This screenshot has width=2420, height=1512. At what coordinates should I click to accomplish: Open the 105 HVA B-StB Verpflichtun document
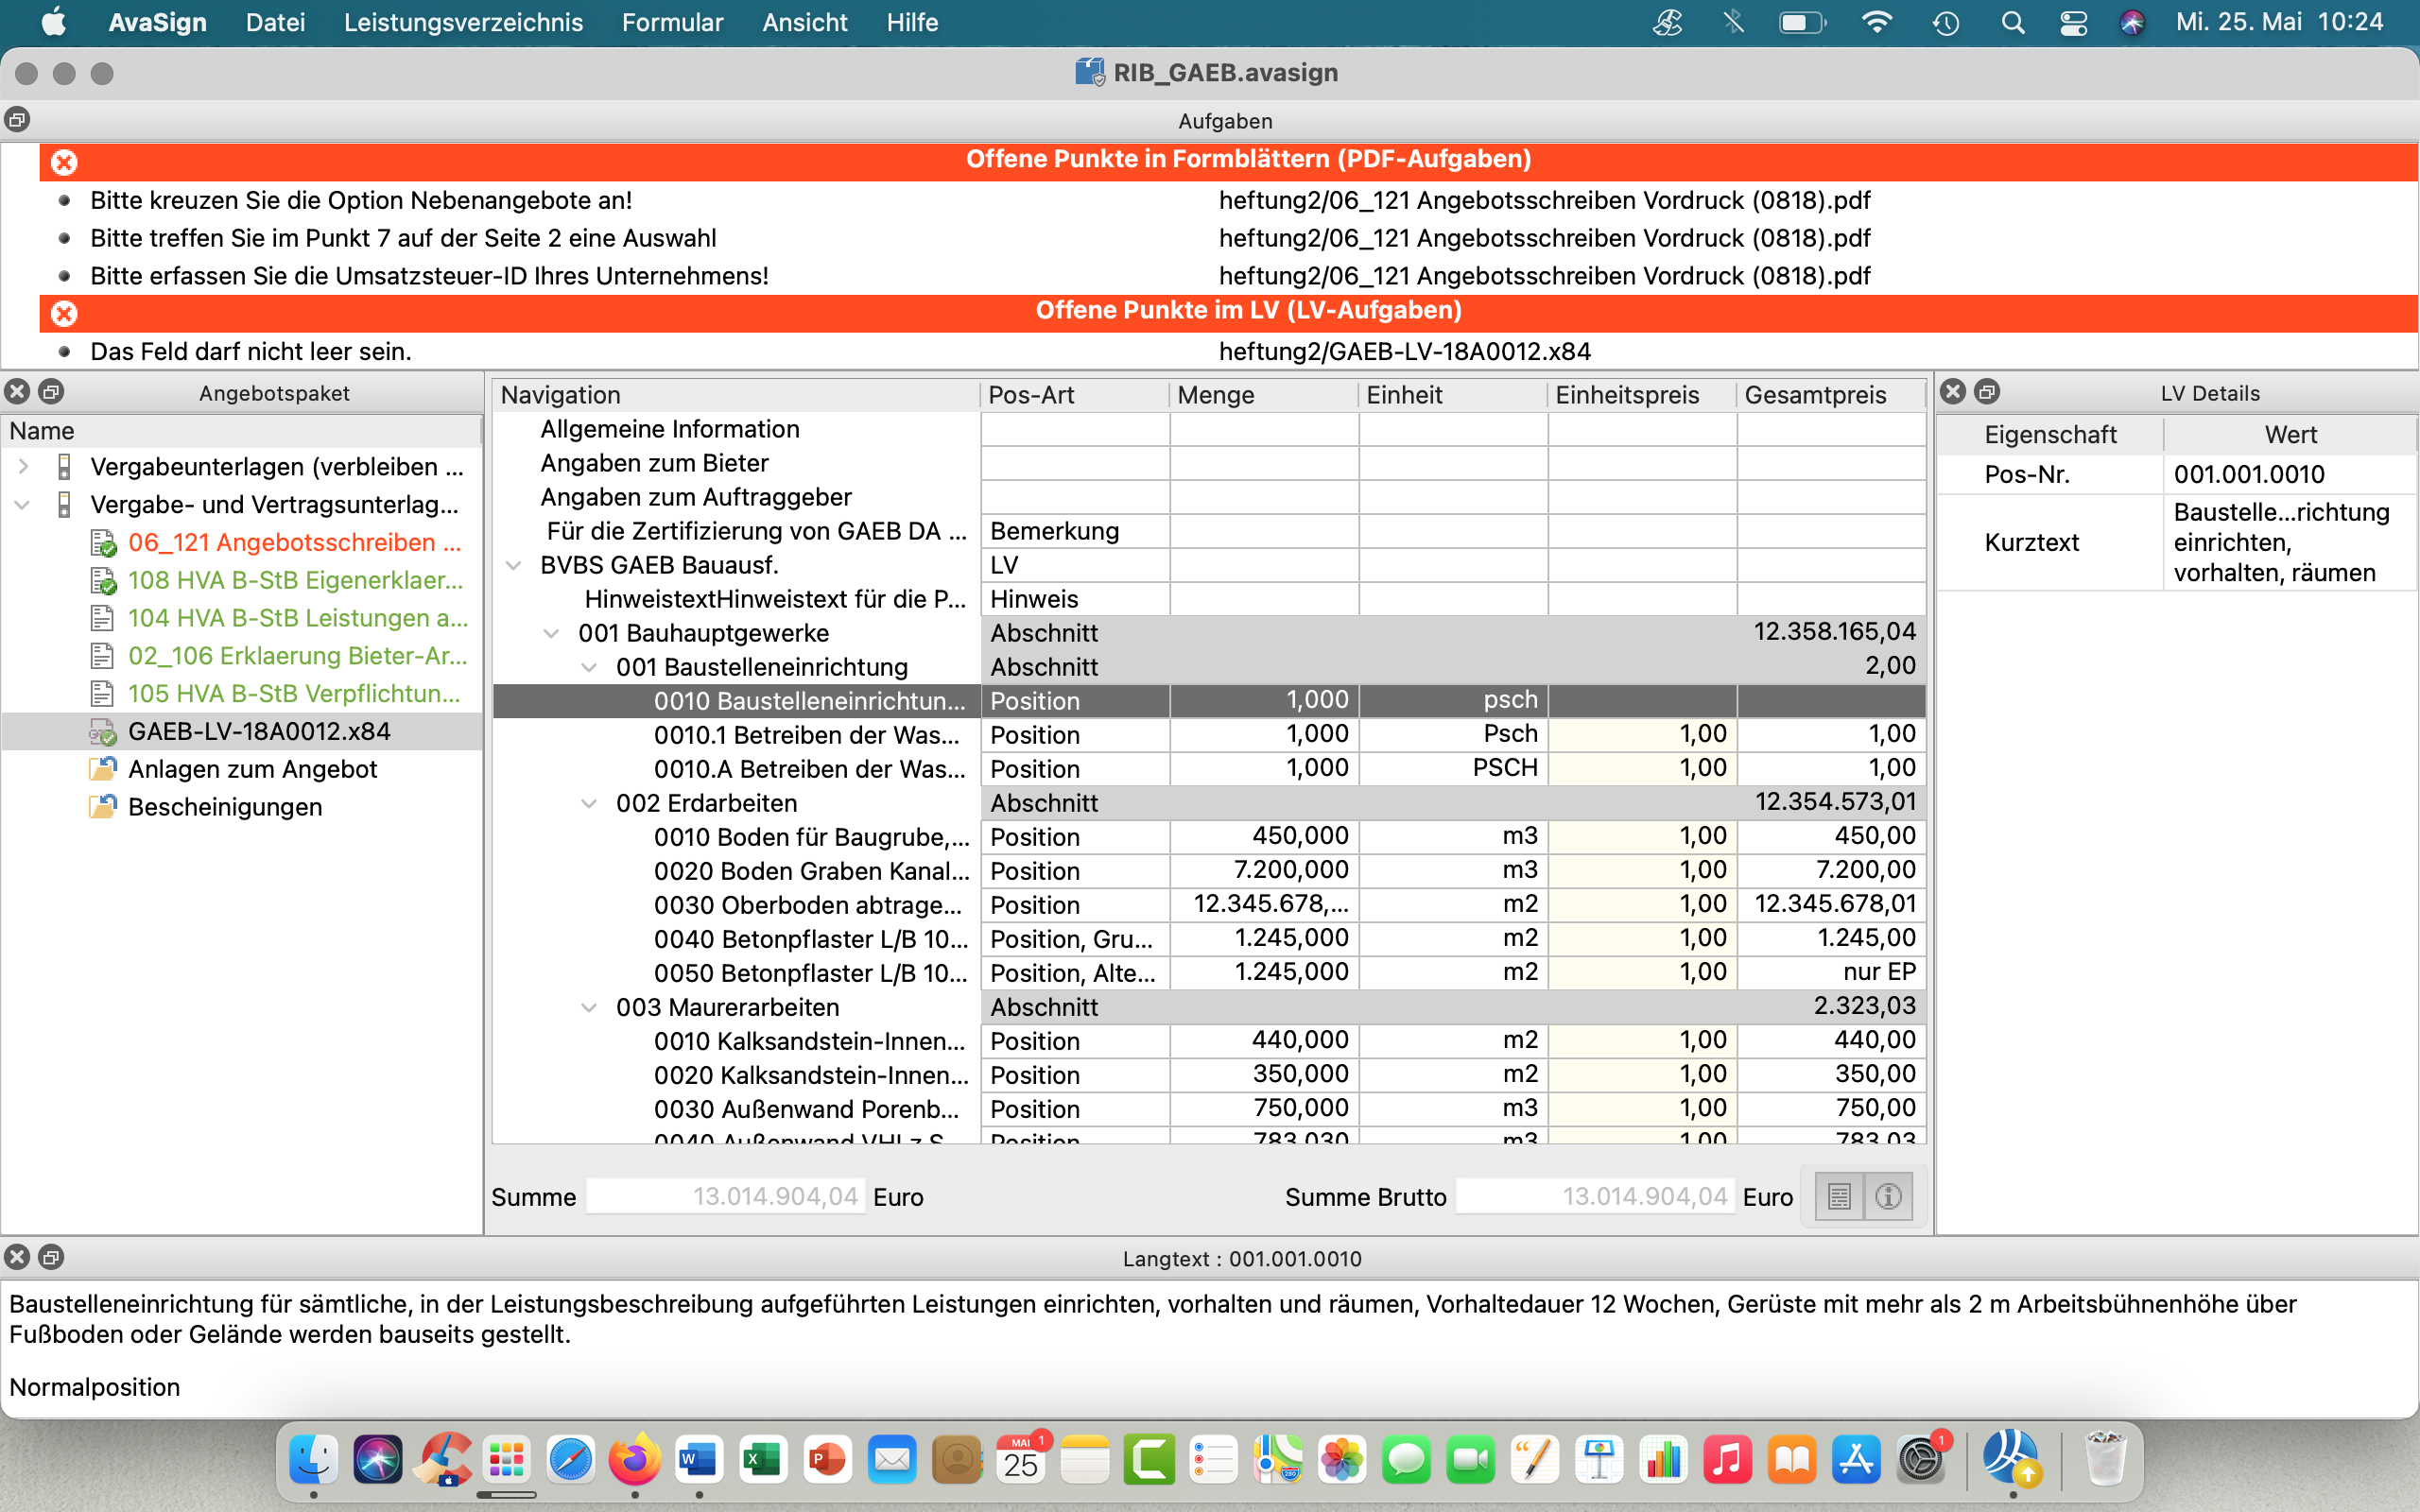(x=294, y=693)
